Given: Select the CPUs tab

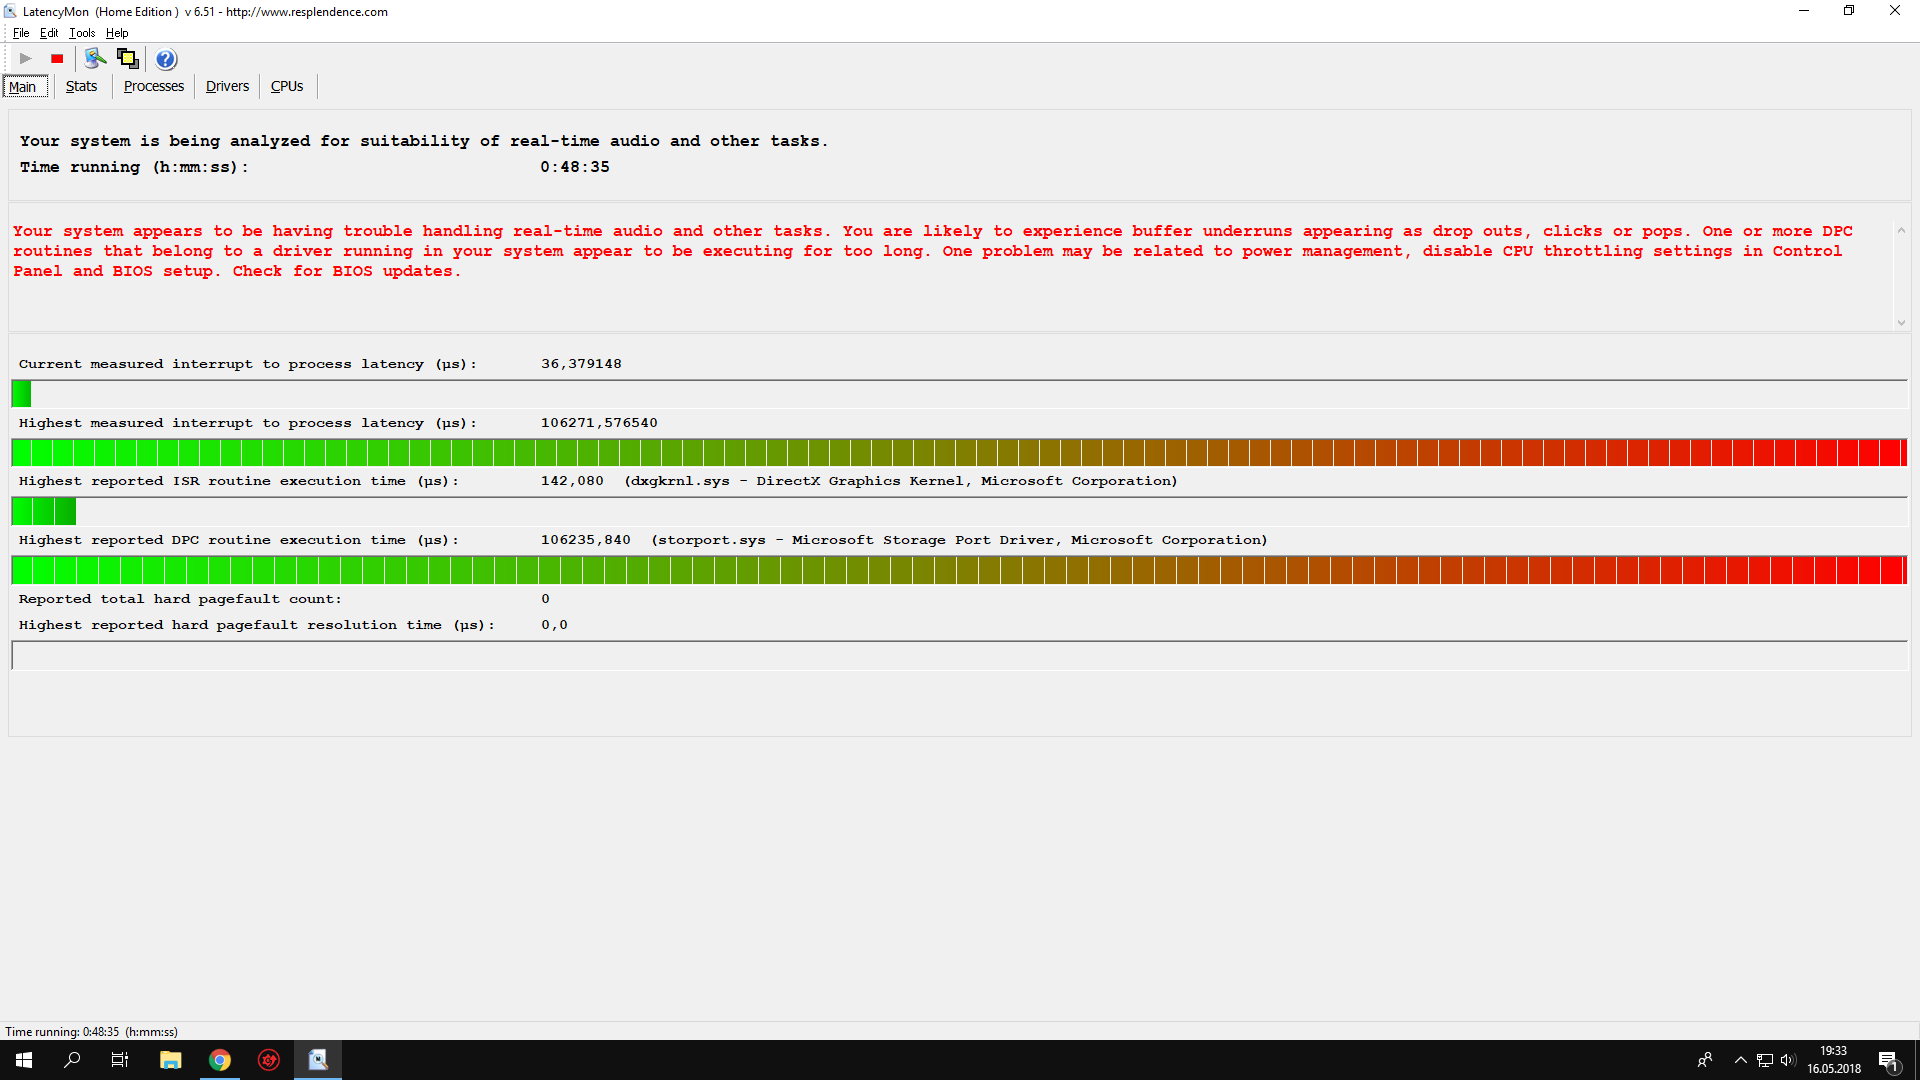Looking at the screenshot, I should [x=287, y=86].
